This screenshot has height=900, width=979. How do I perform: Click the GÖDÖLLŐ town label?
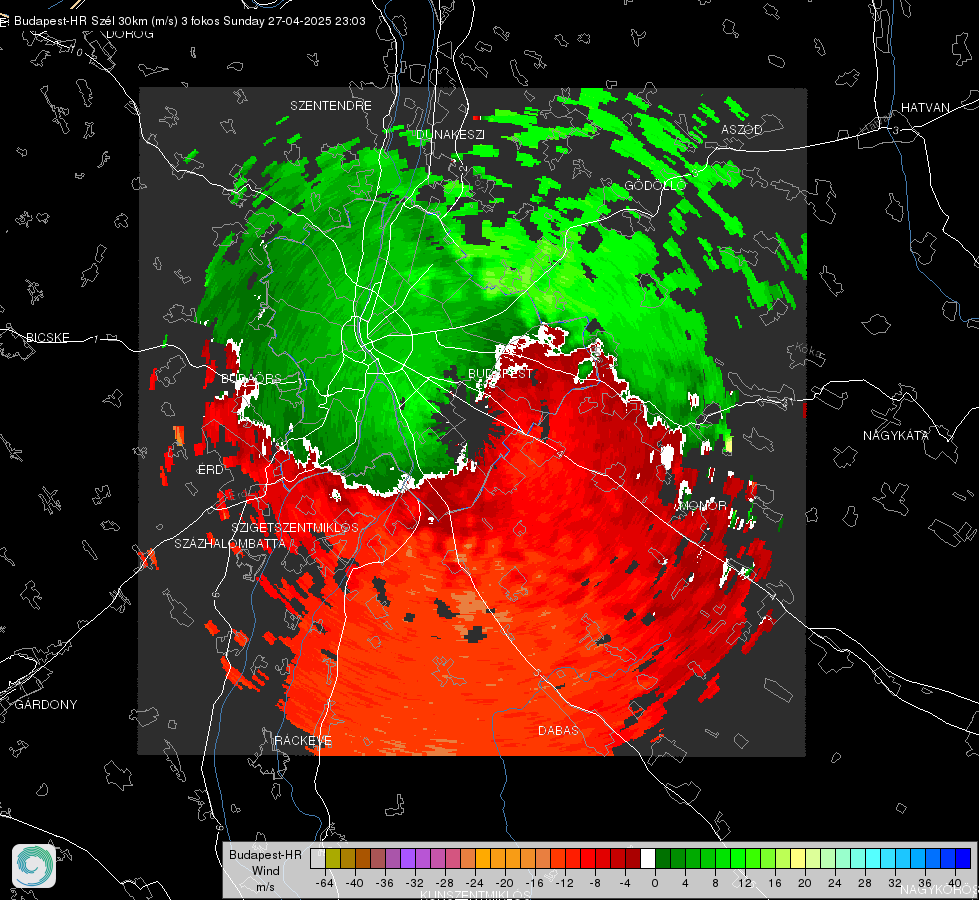pyautogui.click(x=655, y=186)
